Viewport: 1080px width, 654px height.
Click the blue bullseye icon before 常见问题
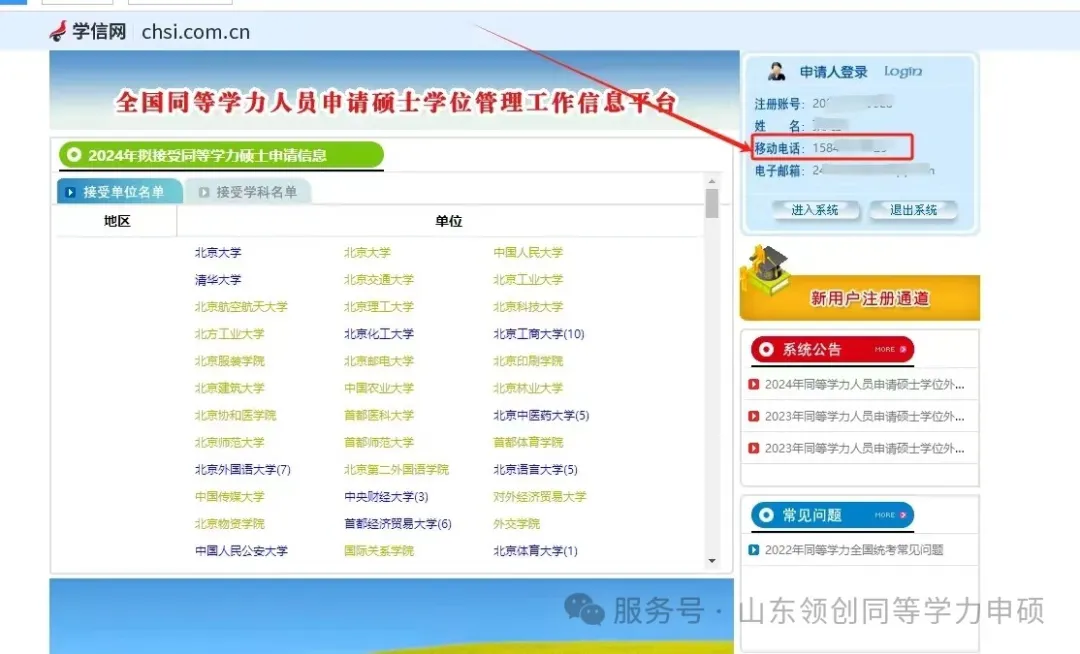[x=766, y=514]
